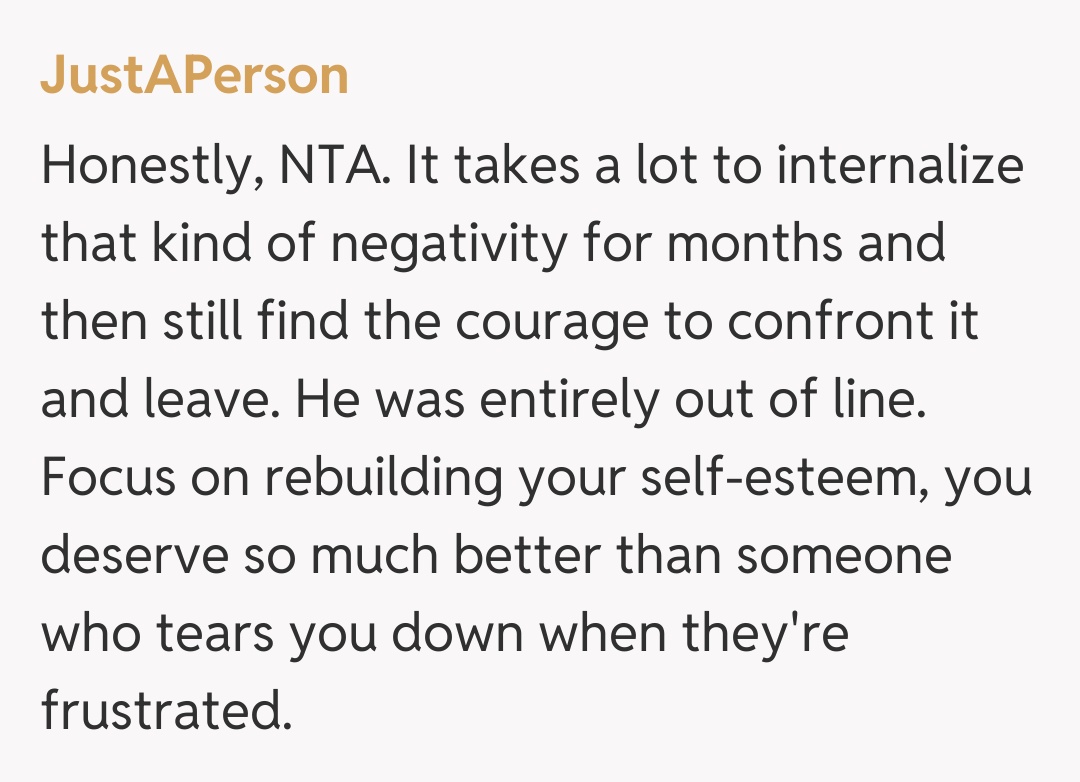The width and height of the screenshot is (1080, 782).
Task: Click the word "someone" in the comment
Action: (845, 556)
